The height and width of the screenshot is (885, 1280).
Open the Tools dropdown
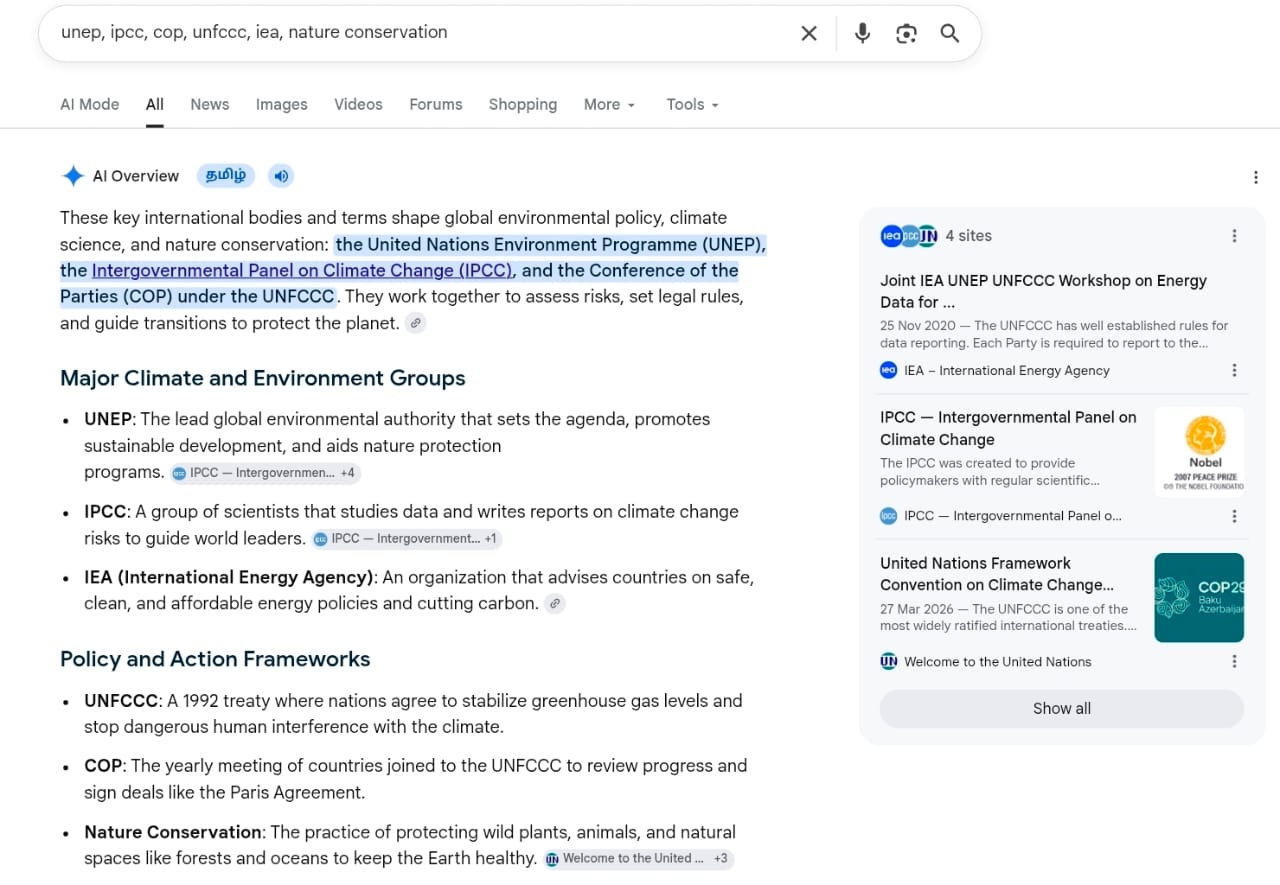[x=692, y=104]
